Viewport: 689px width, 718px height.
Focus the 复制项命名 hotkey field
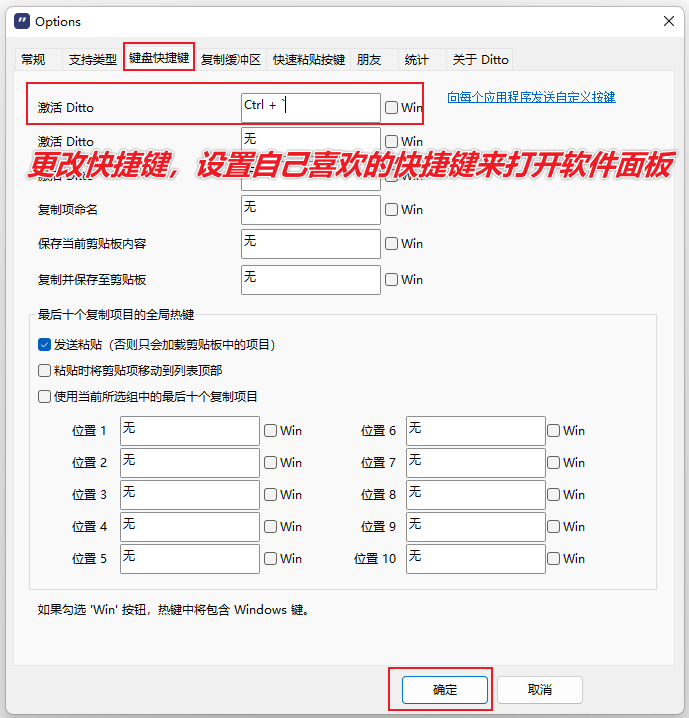[311, 210]
